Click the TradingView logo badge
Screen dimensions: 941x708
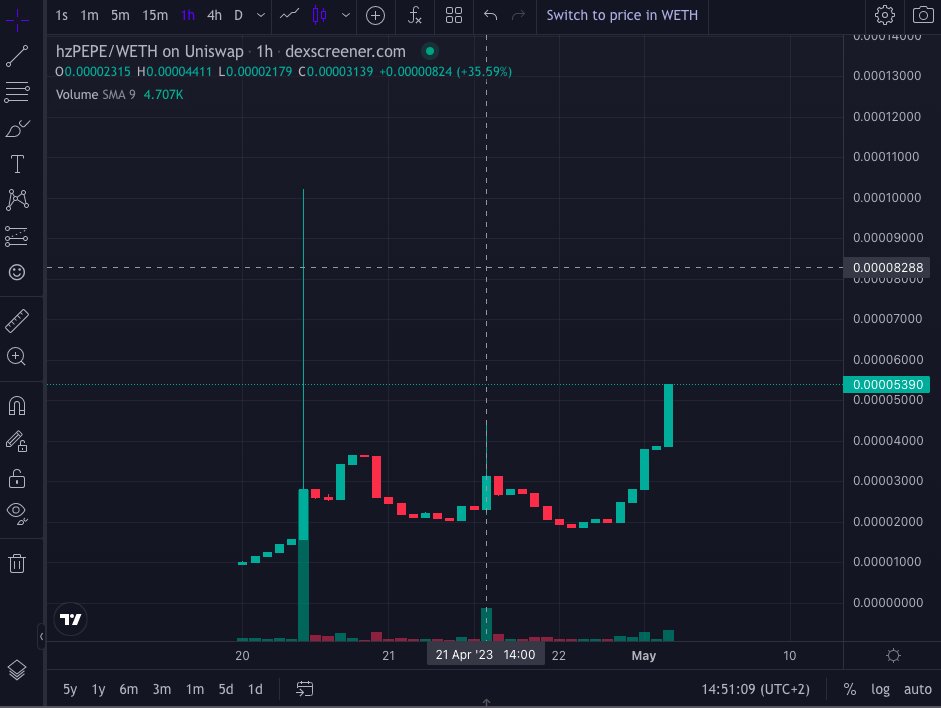71,619
